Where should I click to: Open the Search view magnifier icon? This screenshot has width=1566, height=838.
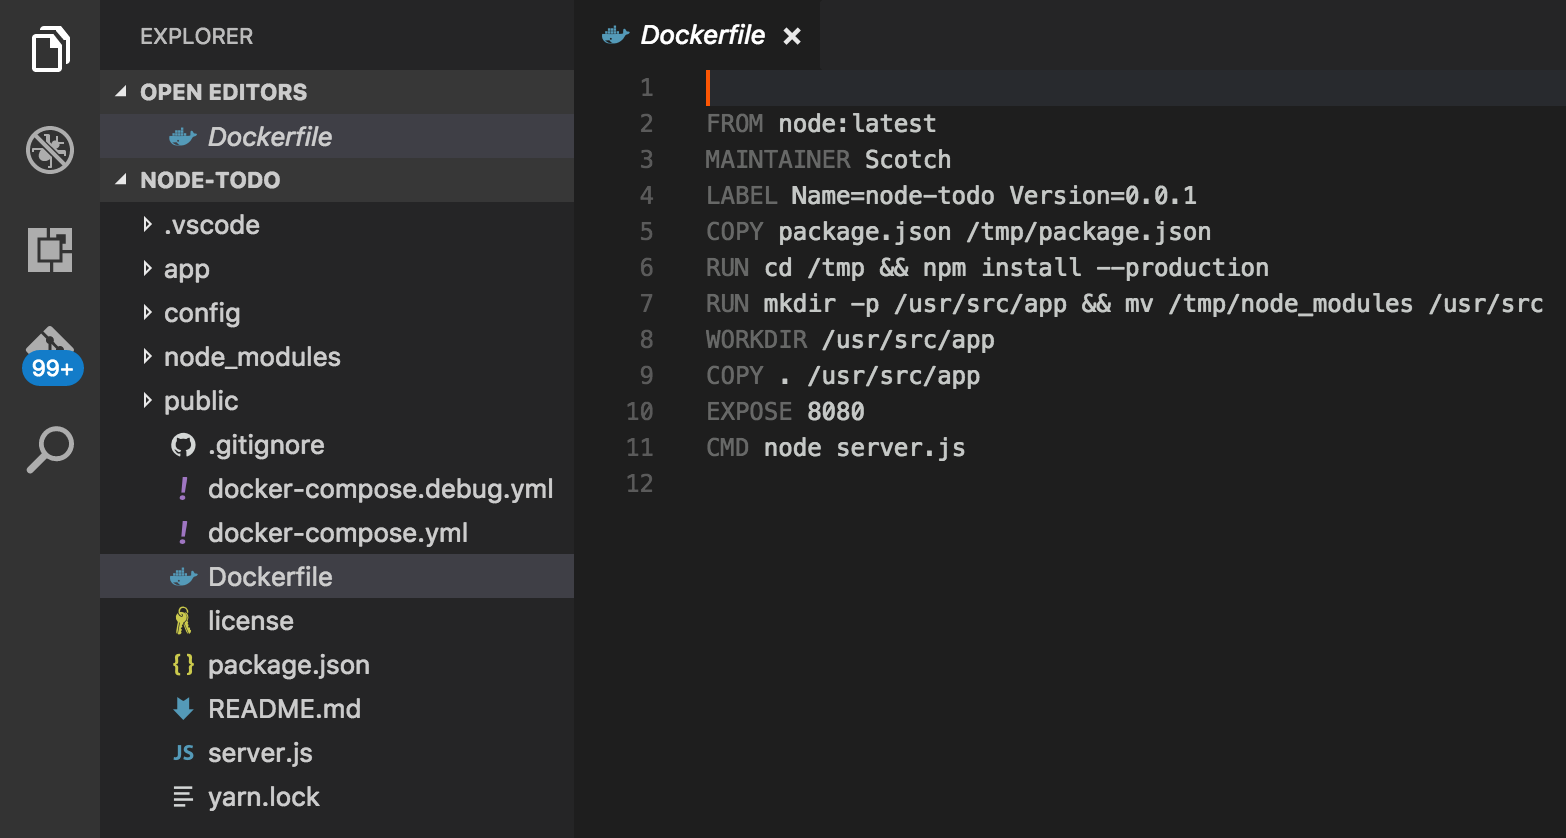pyautogui.click(x=50, y=449)
